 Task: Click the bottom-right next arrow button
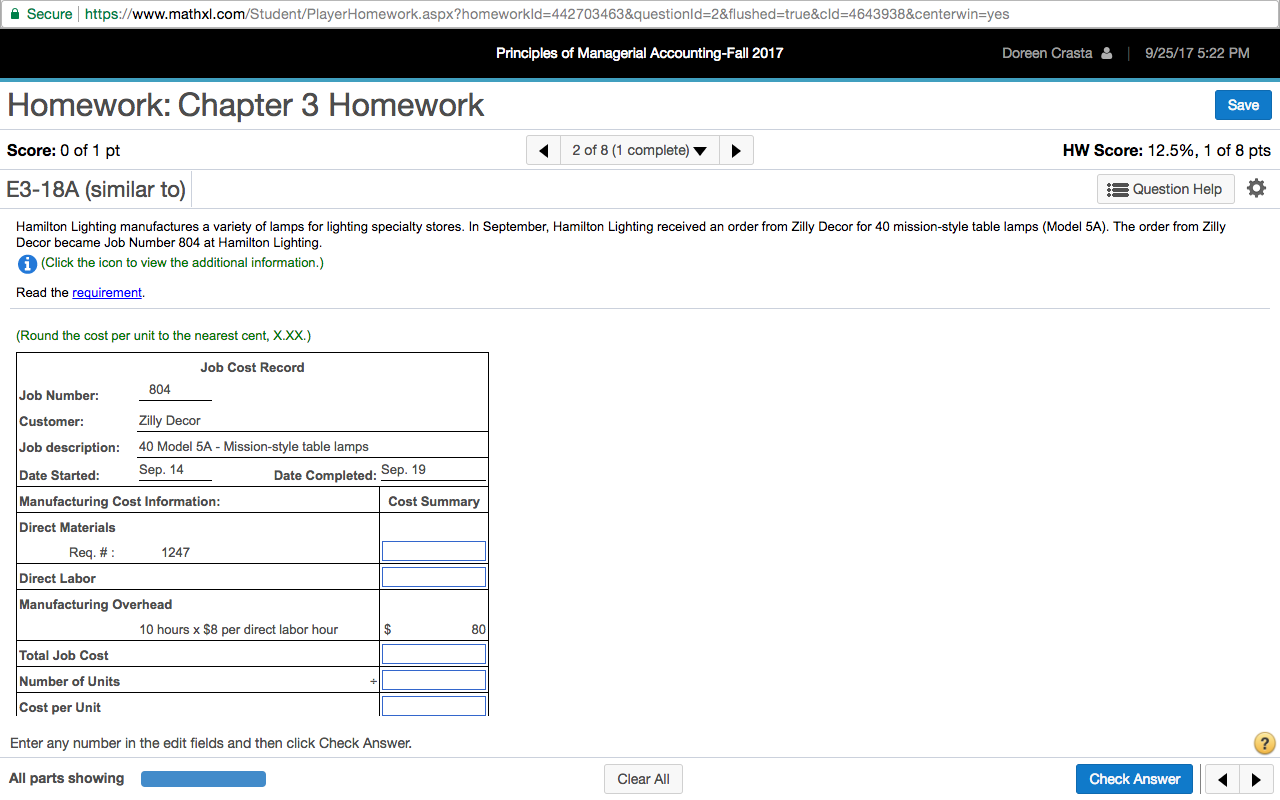pyautogui.click(x=1255, y=779)
